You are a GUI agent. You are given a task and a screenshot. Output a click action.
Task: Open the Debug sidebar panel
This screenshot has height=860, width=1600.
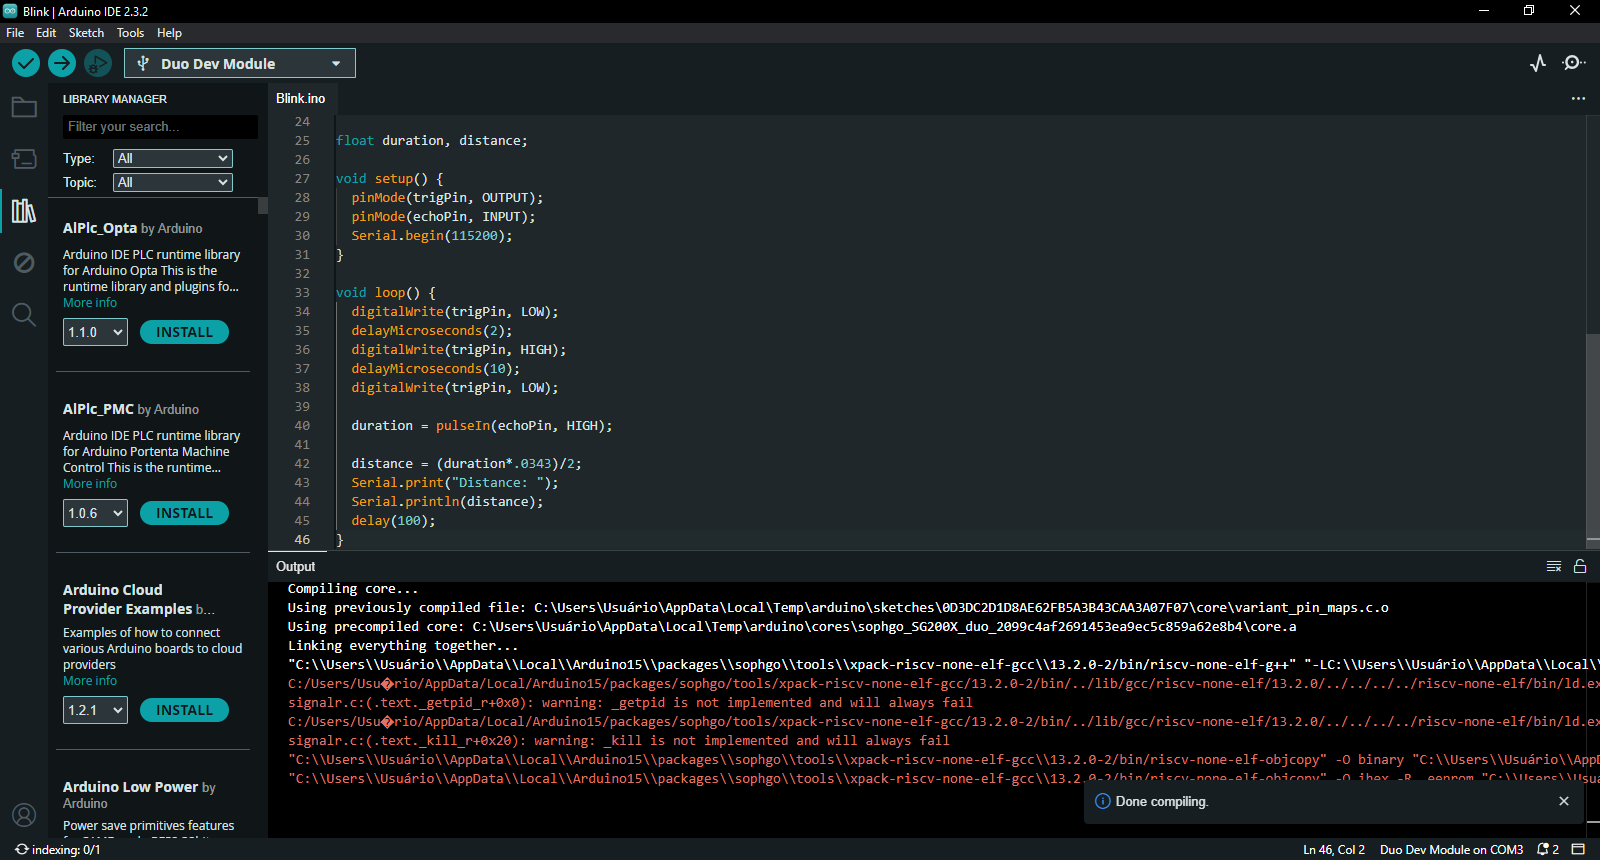24,263
